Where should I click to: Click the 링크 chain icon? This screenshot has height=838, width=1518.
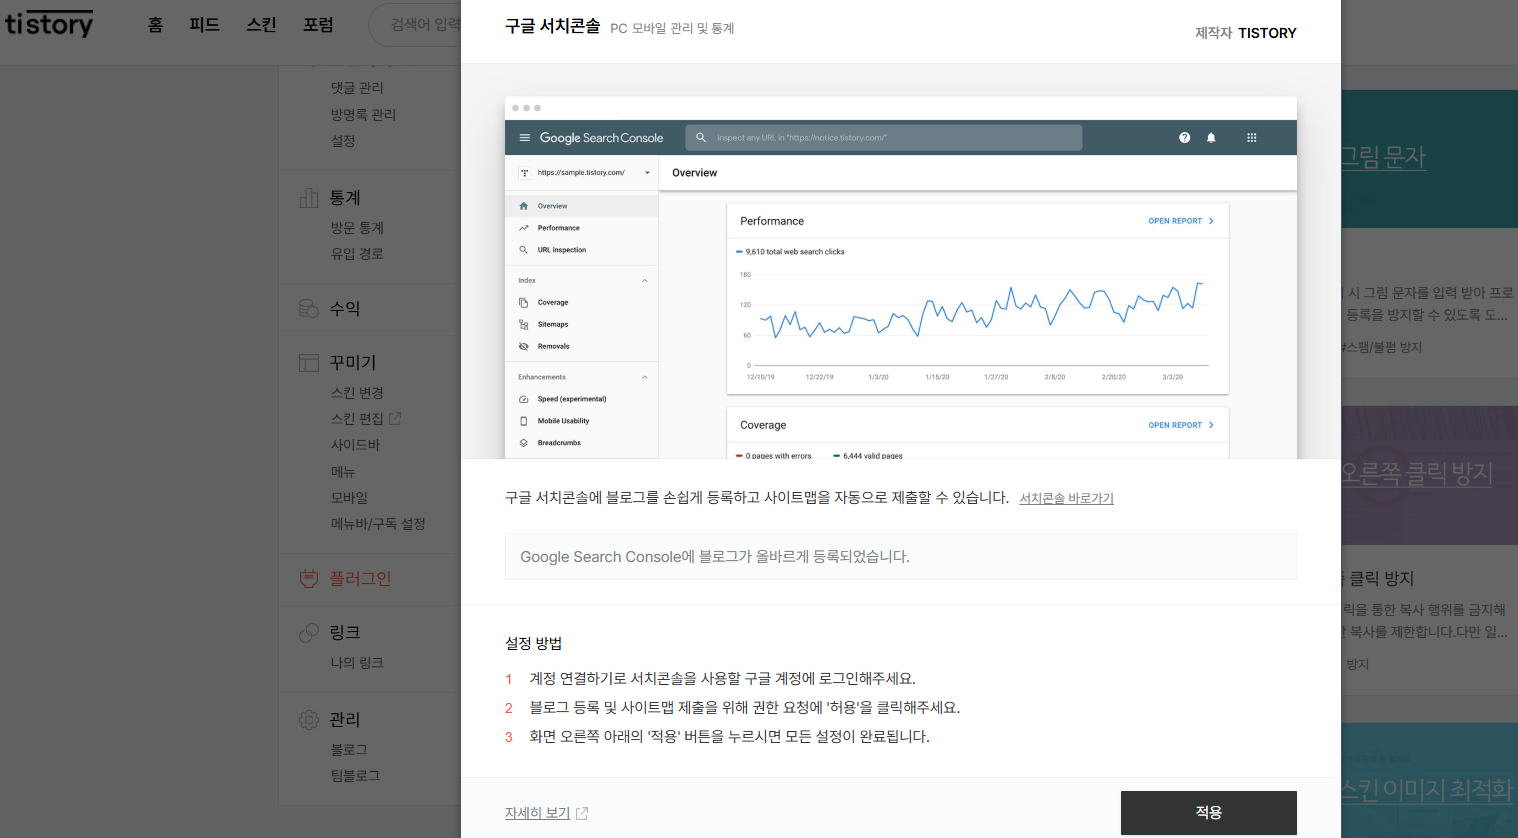309,632
